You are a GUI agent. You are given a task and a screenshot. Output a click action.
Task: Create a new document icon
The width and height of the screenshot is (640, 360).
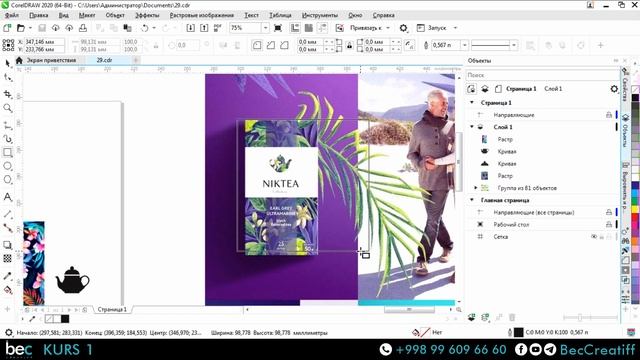click(x=7, y=28)
